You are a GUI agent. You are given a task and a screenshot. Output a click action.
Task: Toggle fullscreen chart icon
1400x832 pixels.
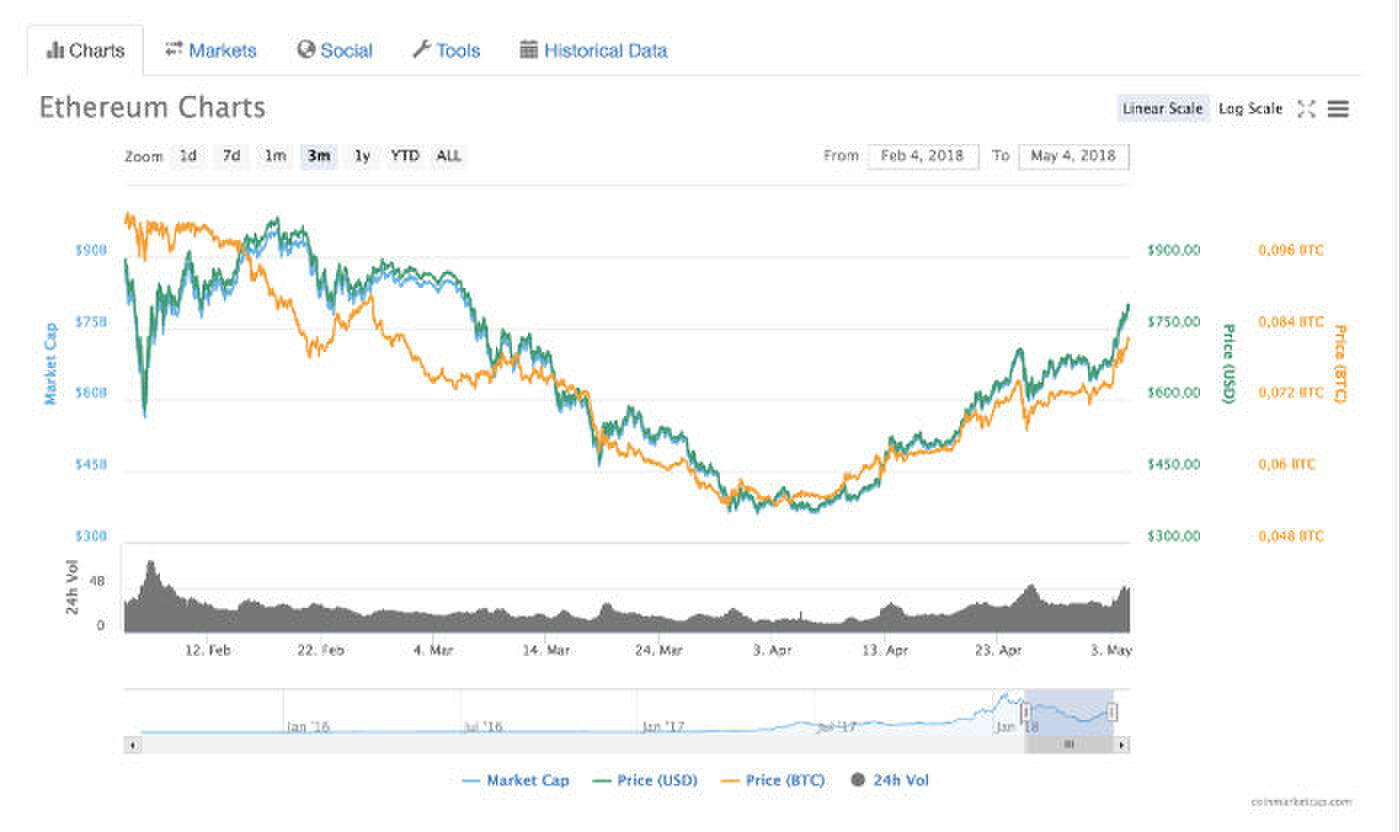[x=1306, y=109]
